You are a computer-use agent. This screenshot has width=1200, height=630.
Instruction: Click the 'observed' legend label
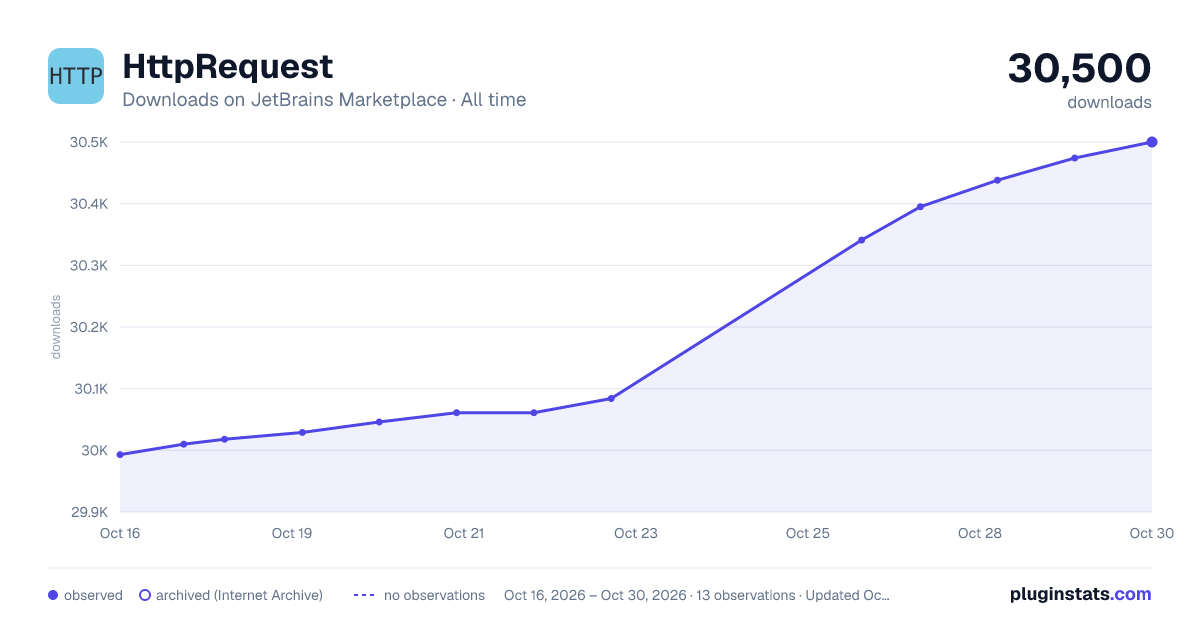93,595
